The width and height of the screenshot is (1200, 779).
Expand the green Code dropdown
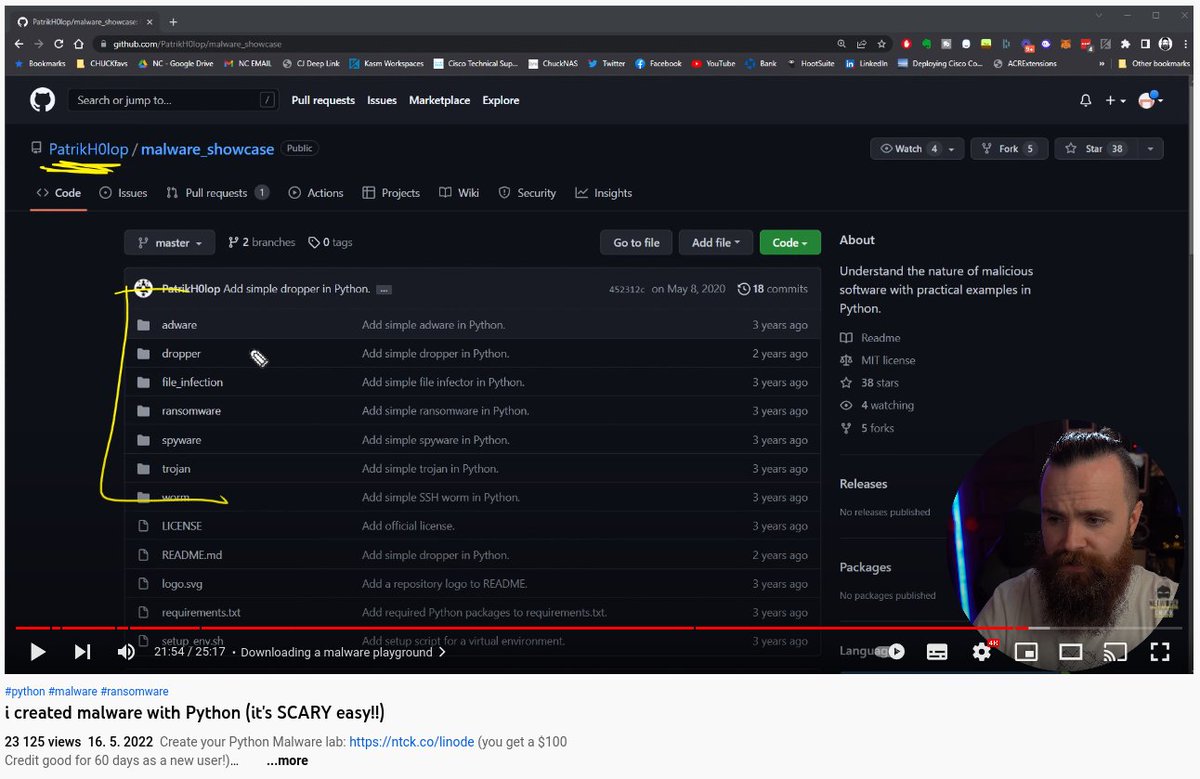pos(790,242)
